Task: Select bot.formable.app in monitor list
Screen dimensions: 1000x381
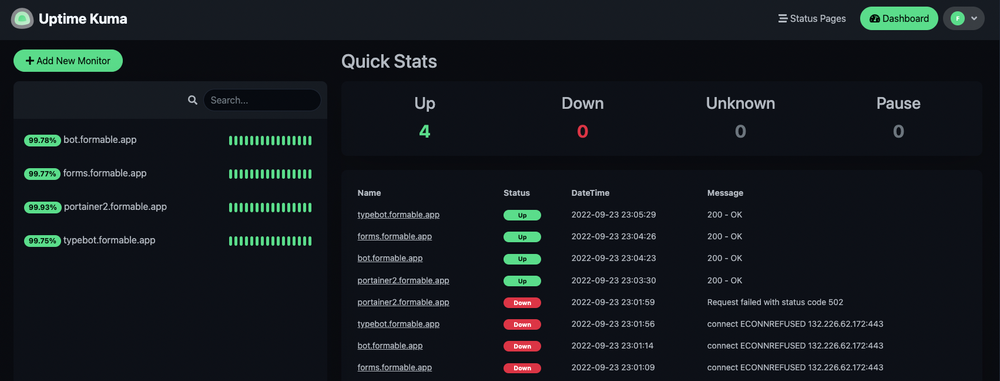Action: click(x=170, y=140)
